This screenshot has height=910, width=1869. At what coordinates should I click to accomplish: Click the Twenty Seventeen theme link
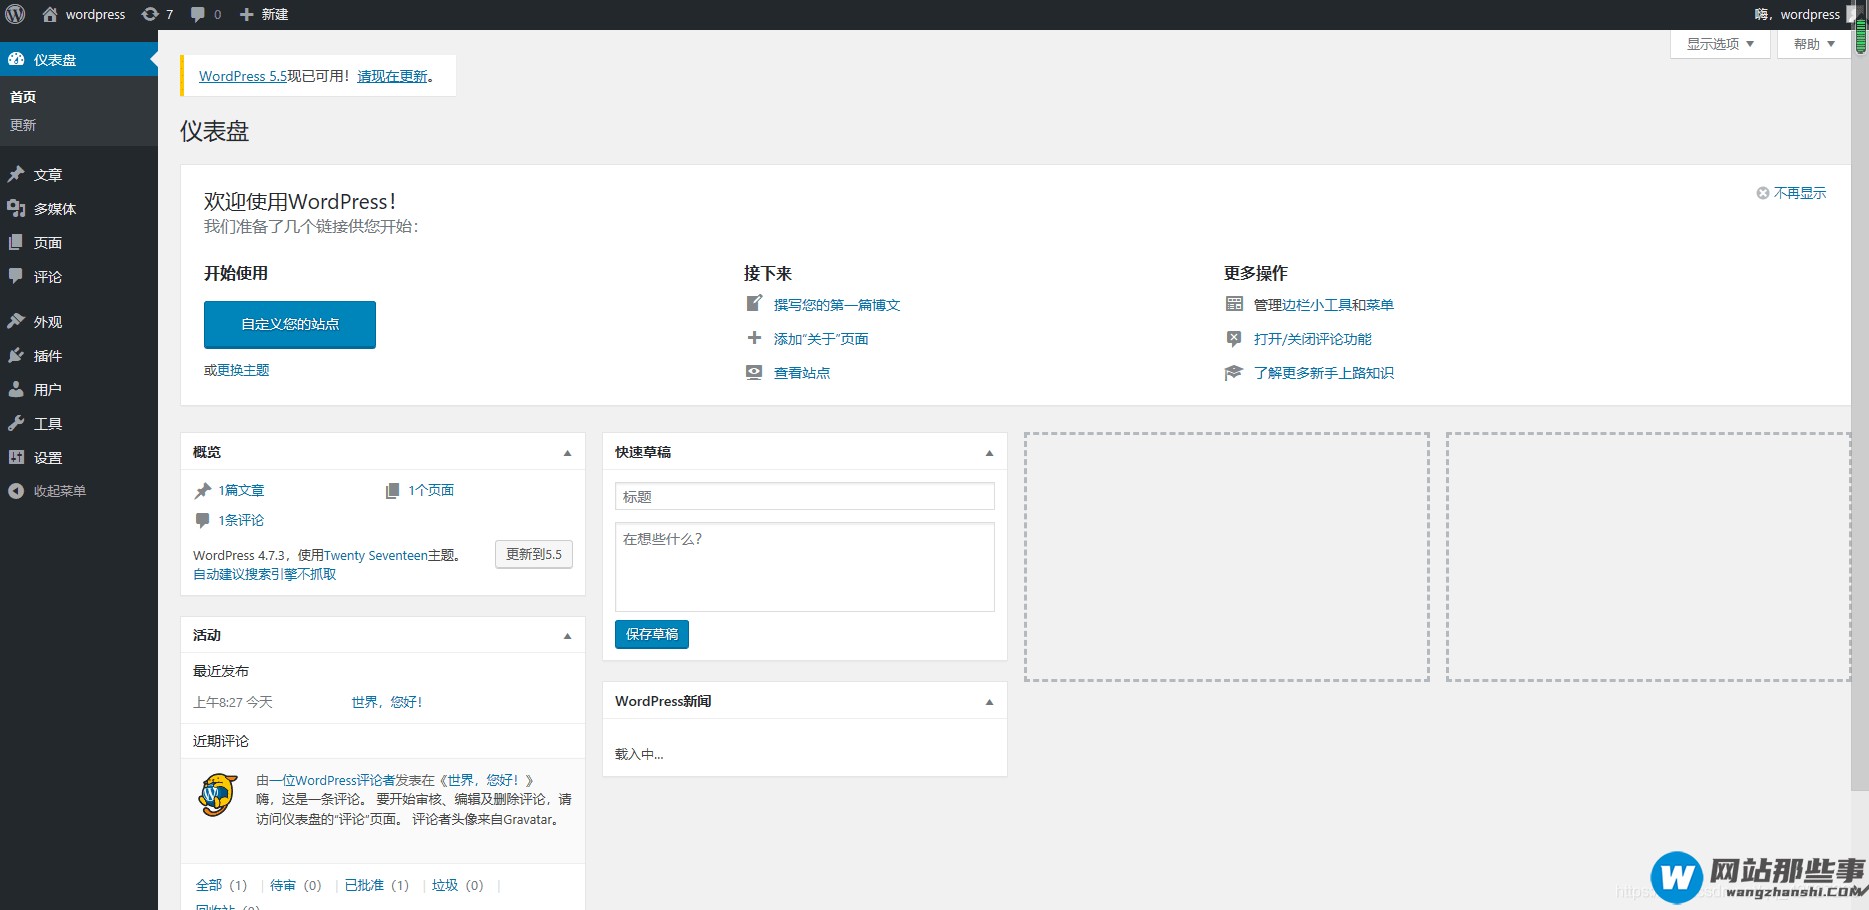(x=376, y=555)
